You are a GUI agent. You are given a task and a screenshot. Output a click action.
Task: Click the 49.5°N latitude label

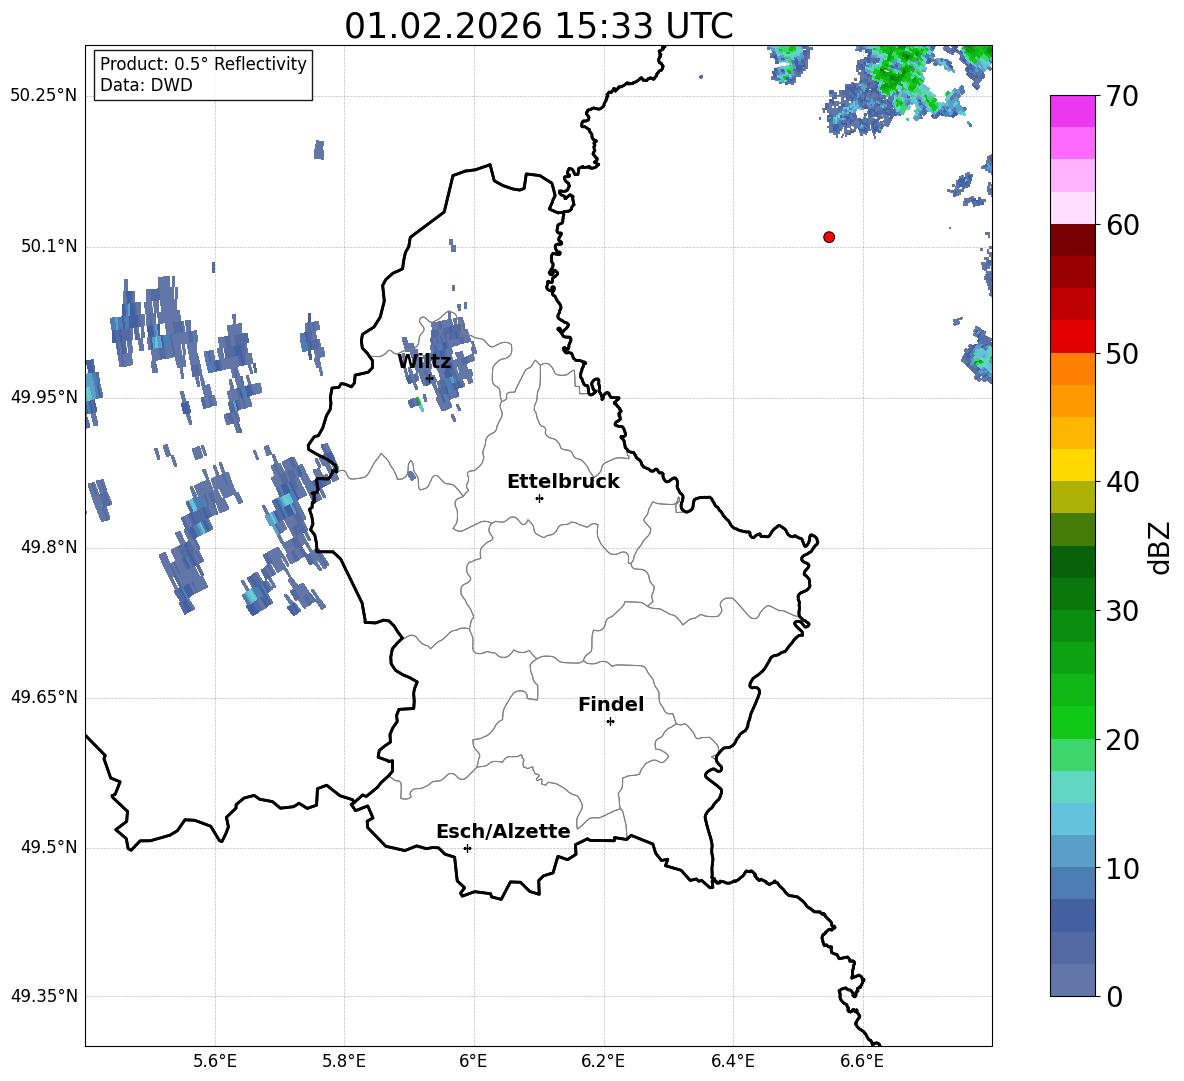click(x=48, y=847)
